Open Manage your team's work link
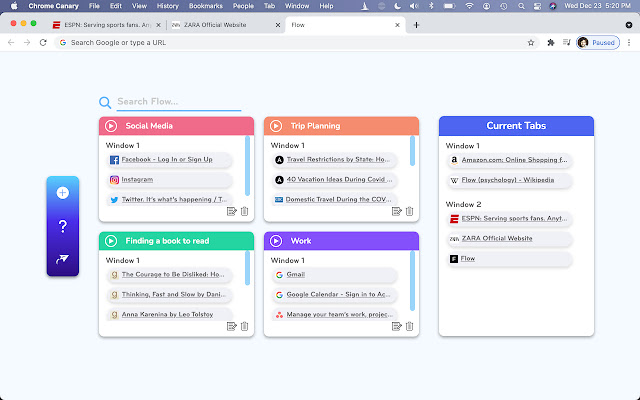This screenshot has width=640, height=400. tap(340, 314)
